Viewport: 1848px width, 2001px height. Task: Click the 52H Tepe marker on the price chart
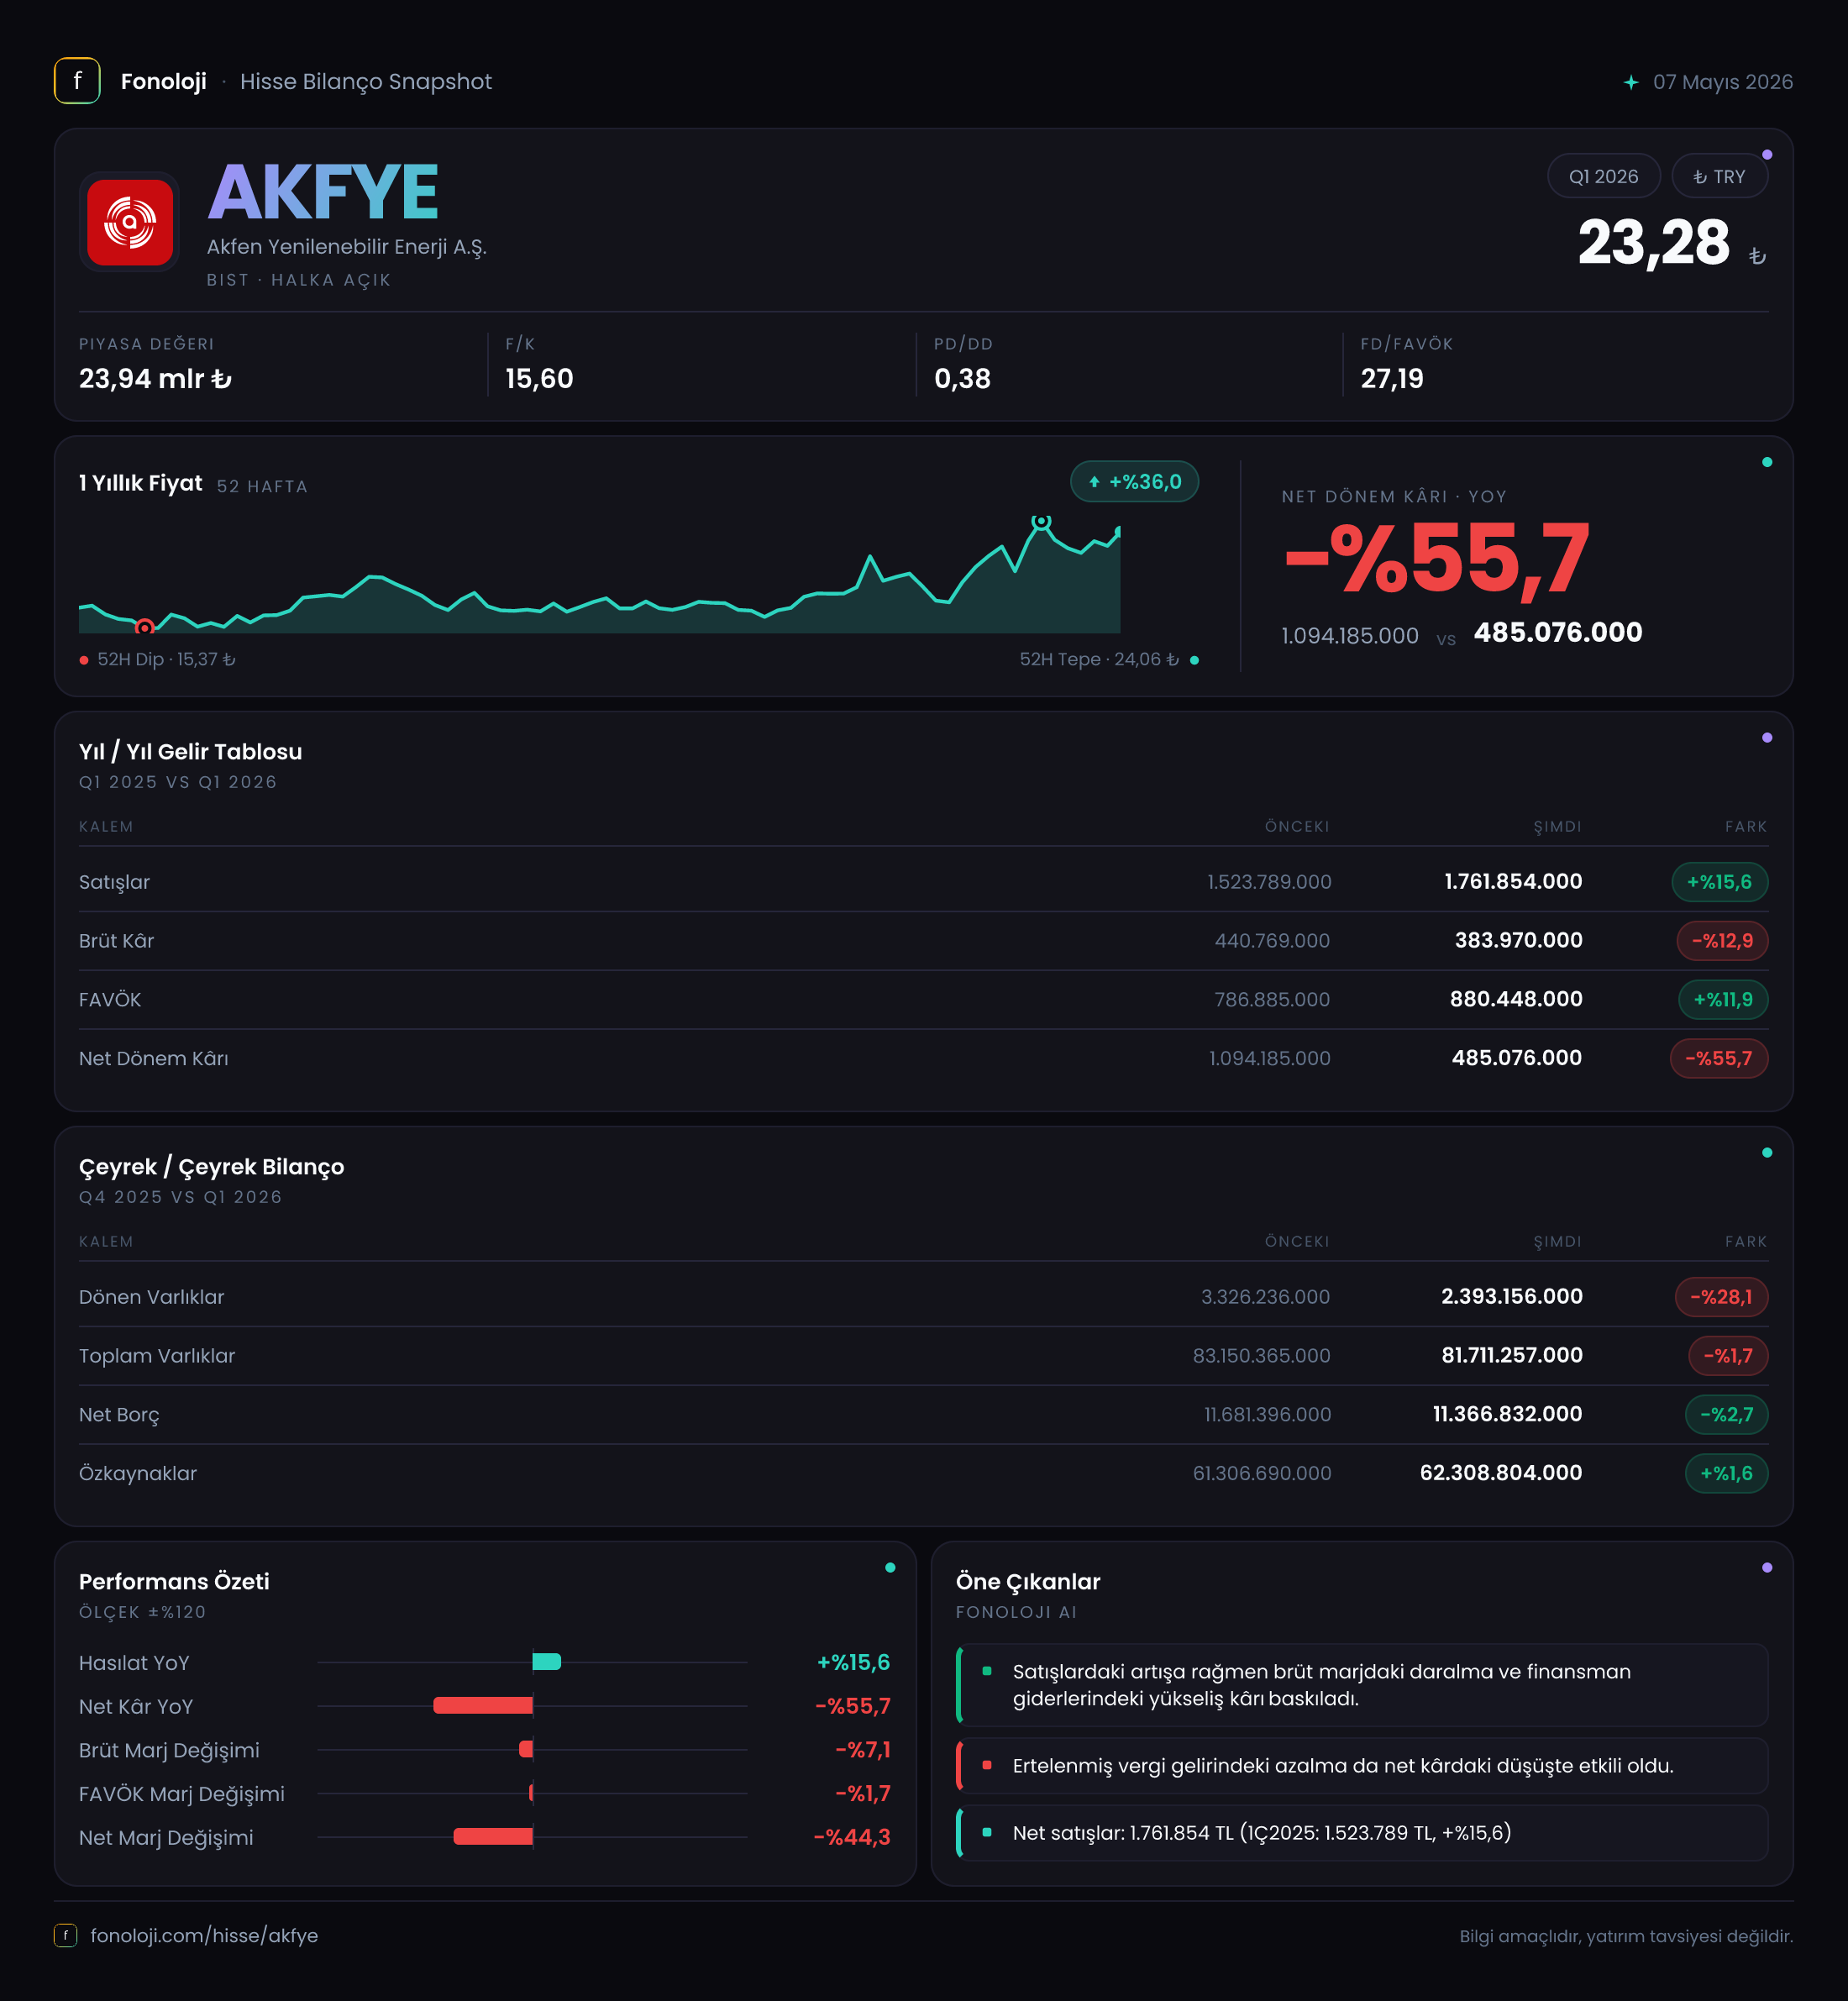pos(1041,521)
